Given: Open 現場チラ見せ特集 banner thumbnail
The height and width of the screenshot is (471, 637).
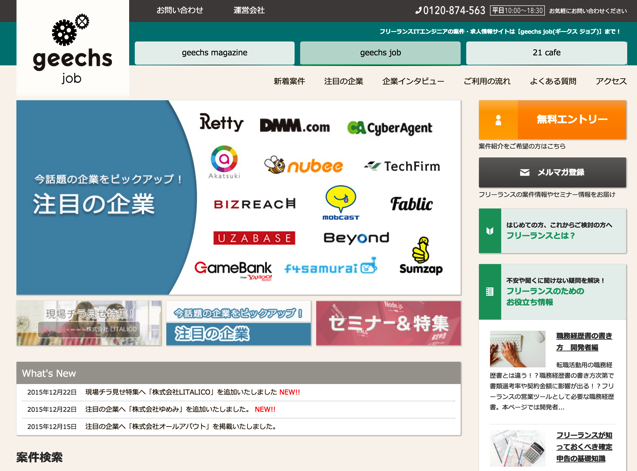Looking at the screenshot, I should [89, 323].
